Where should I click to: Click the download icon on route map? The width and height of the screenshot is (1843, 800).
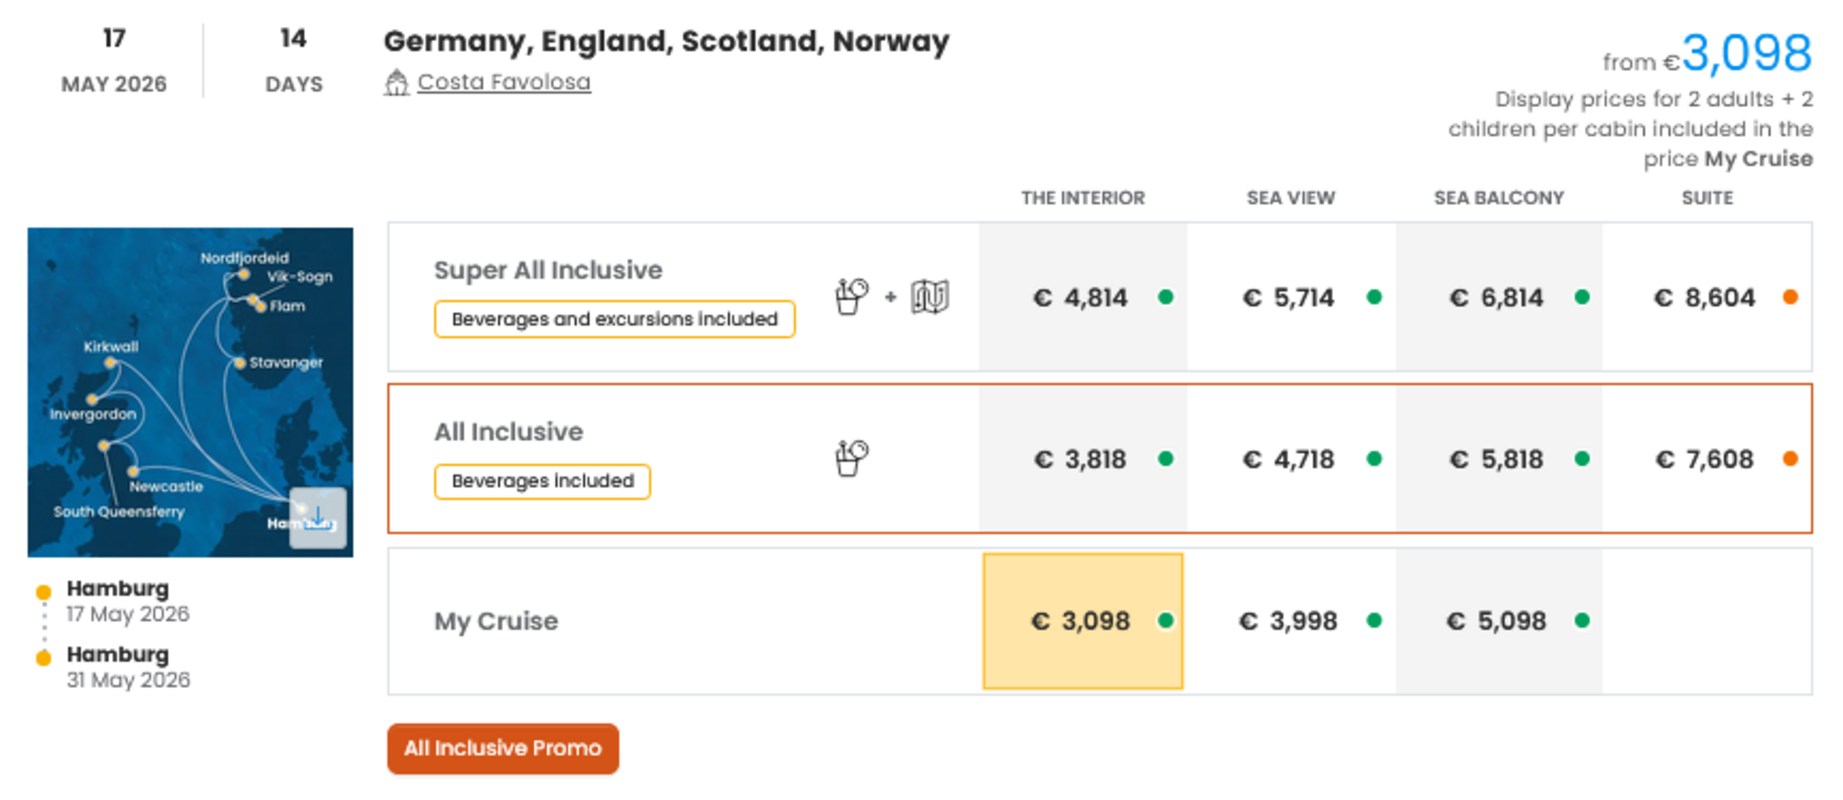click(x=318, y=518)
